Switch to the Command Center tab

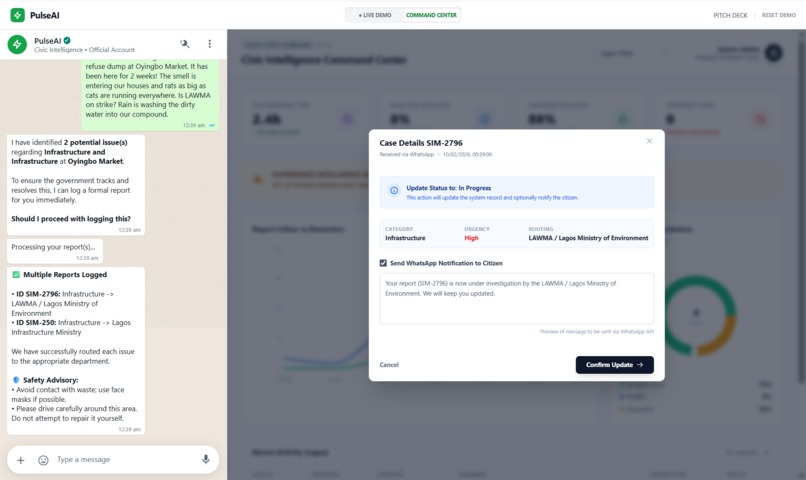(431, 15)
